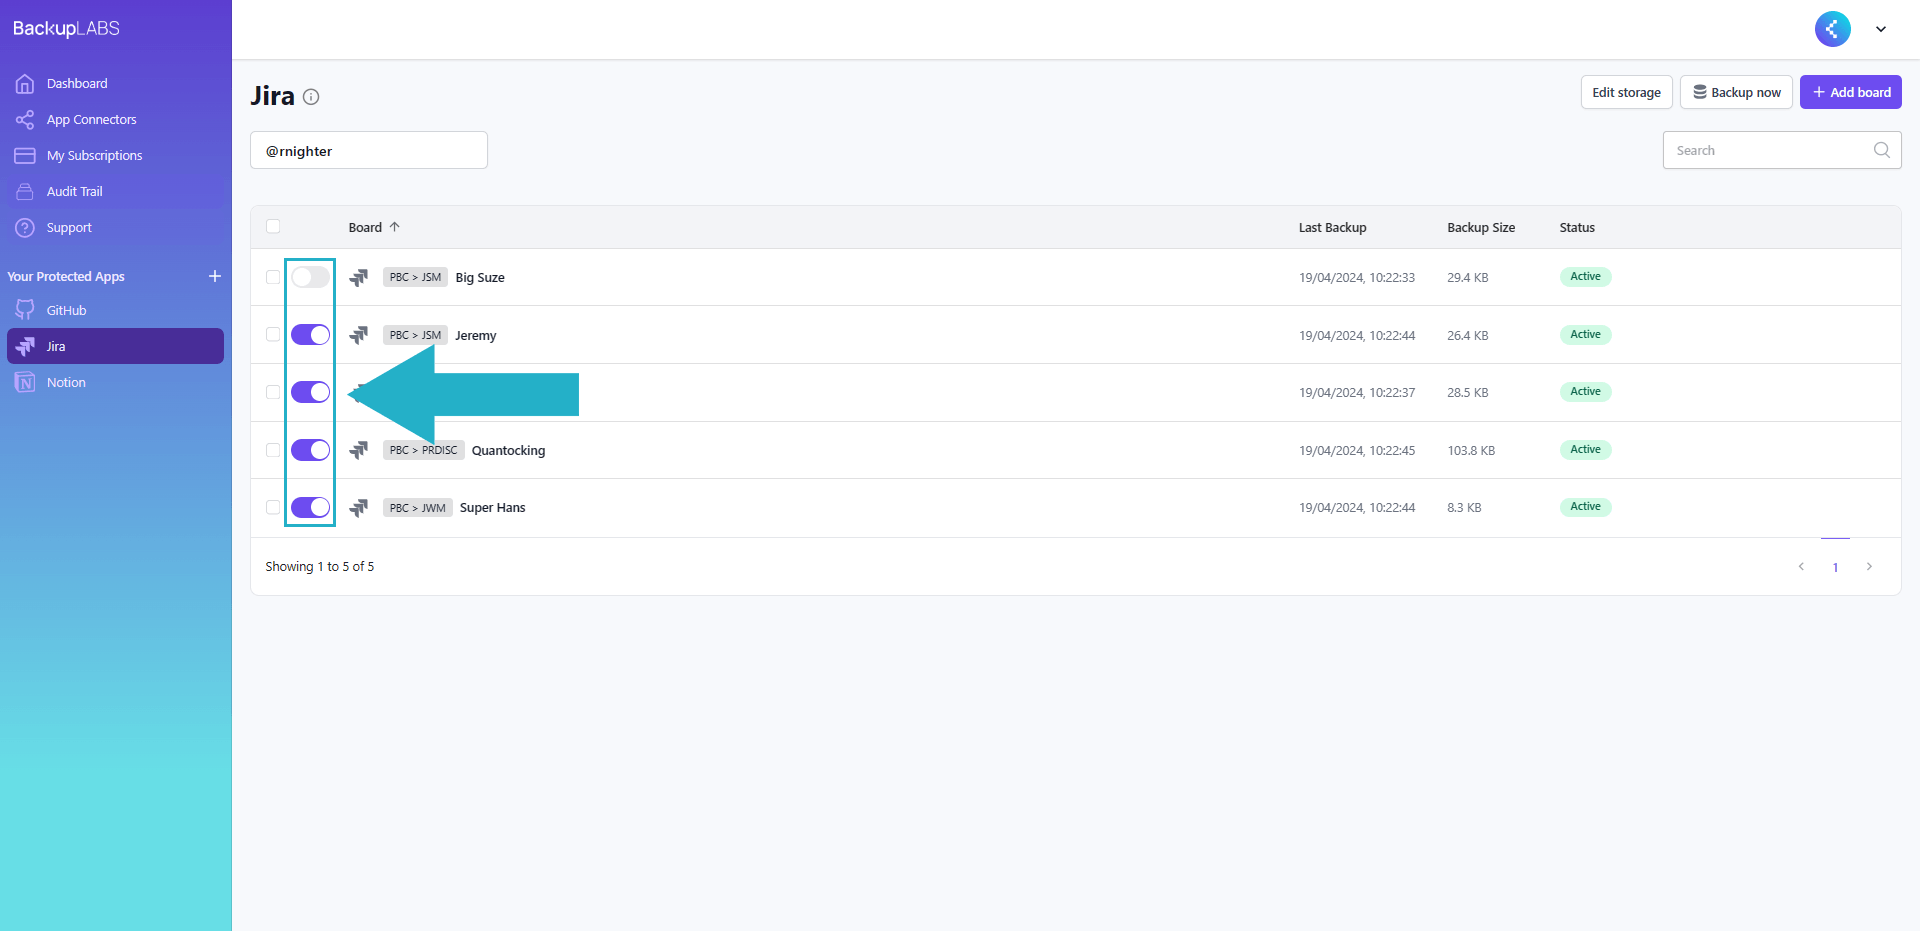Open Audit Trail menu item
This screenshot has width=1920, height=931.
pos(115,192)
